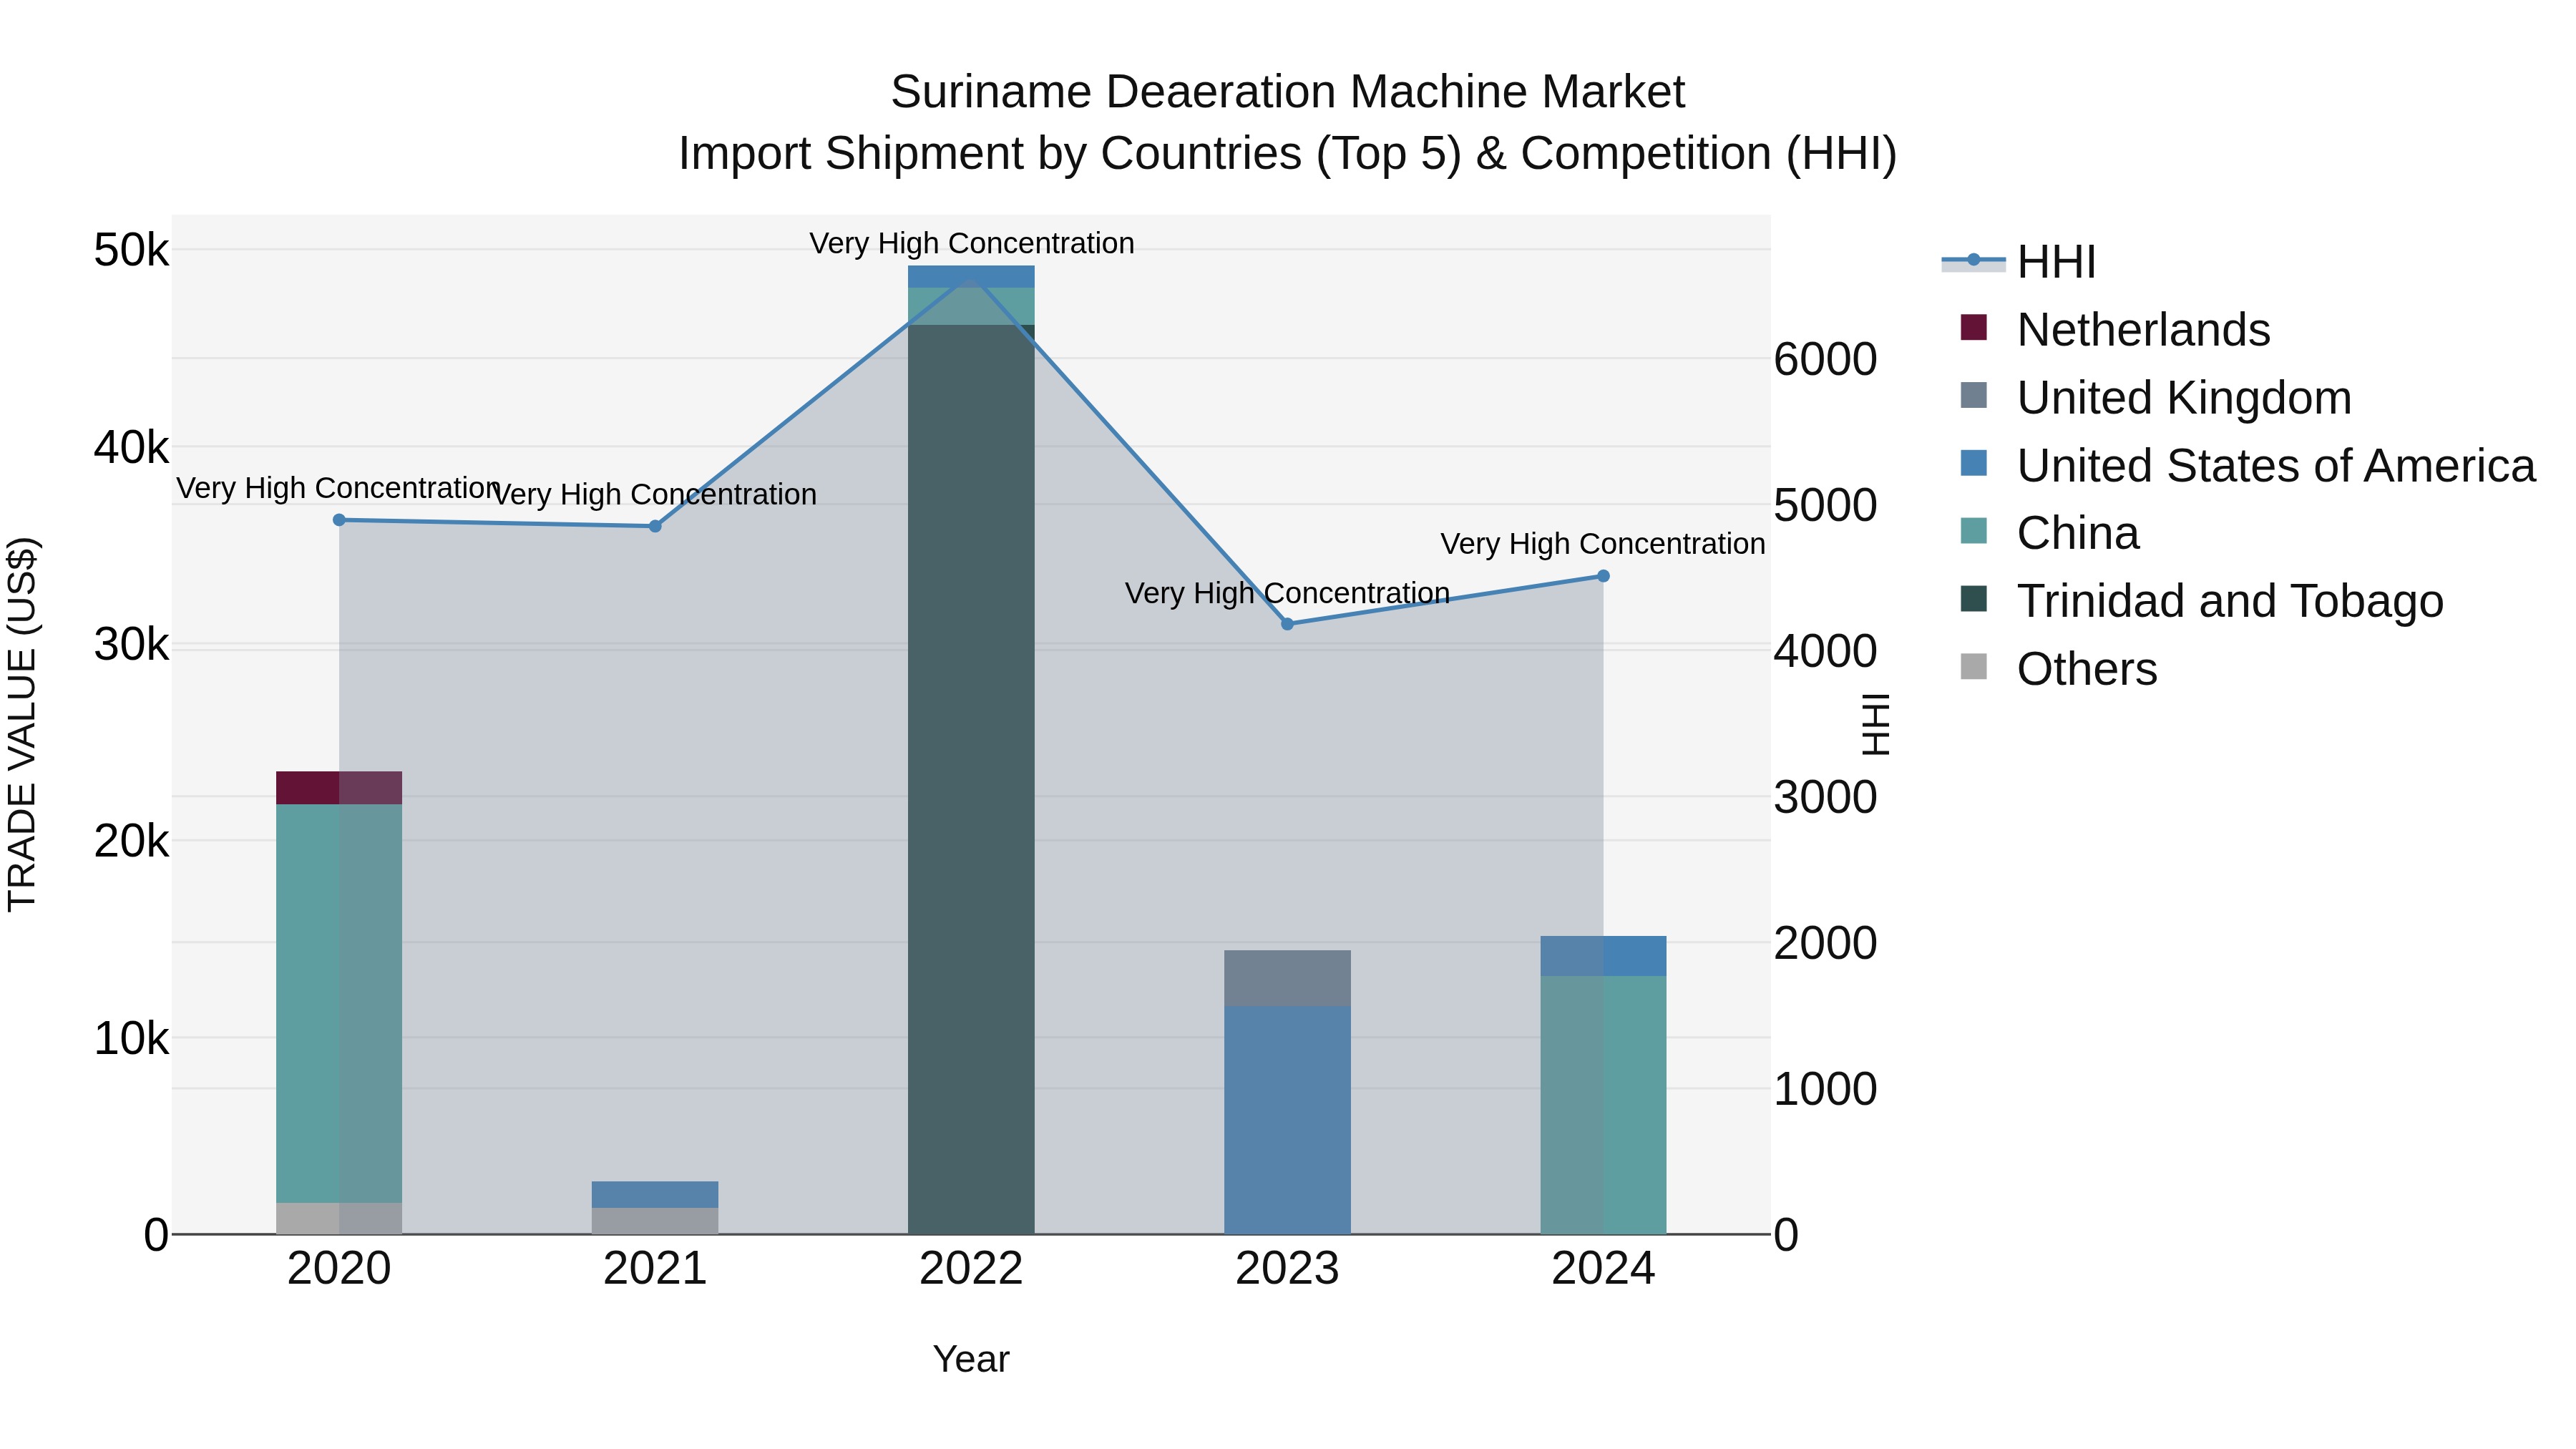The width and height of the screenshot is (2576, 1449).
Task: Click the 2023 Very High Concentration annotation
Action: (x=1287, y=593)
